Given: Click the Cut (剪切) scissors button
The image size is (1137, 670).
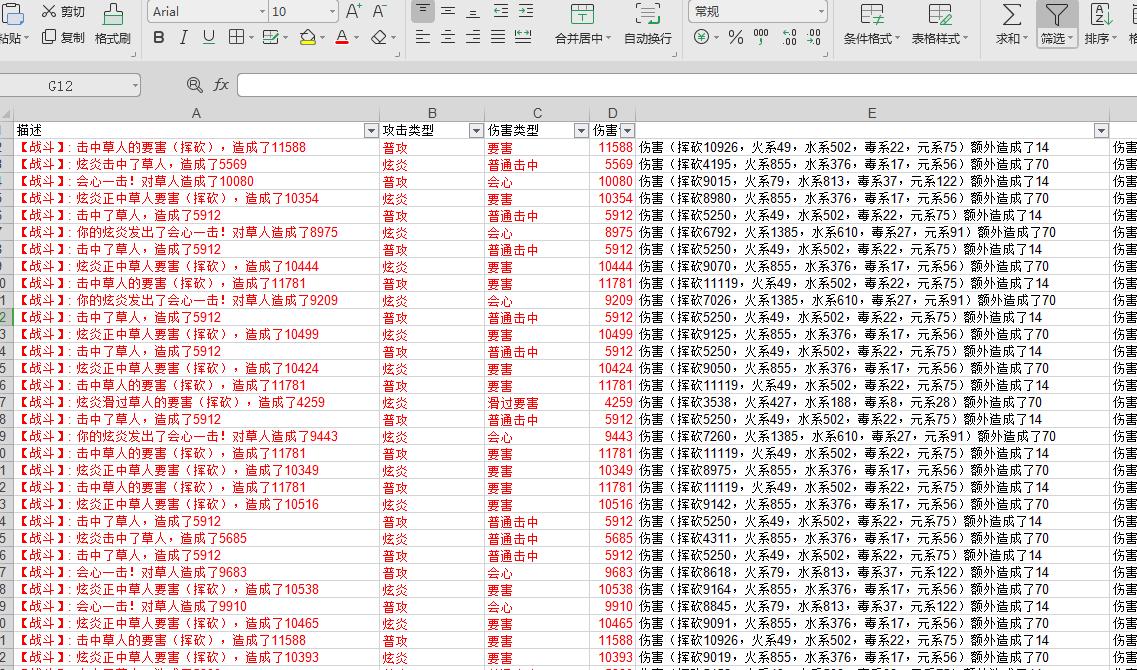Looking at the screenshot, I should click(62, 12).
